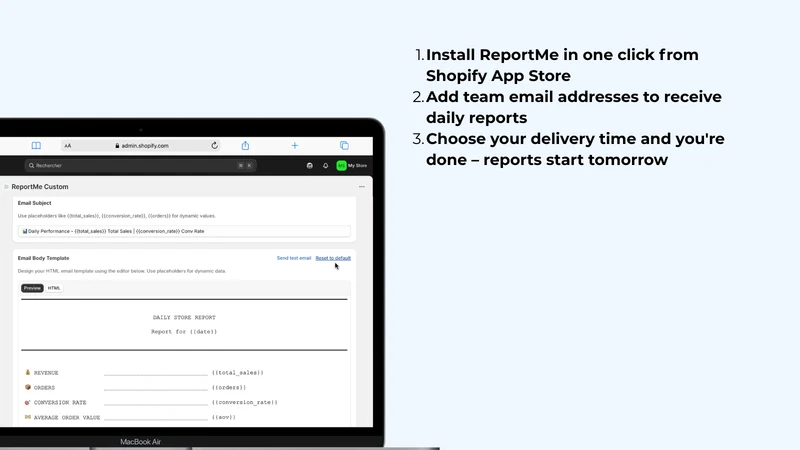Open the My Store account menu

352,165
